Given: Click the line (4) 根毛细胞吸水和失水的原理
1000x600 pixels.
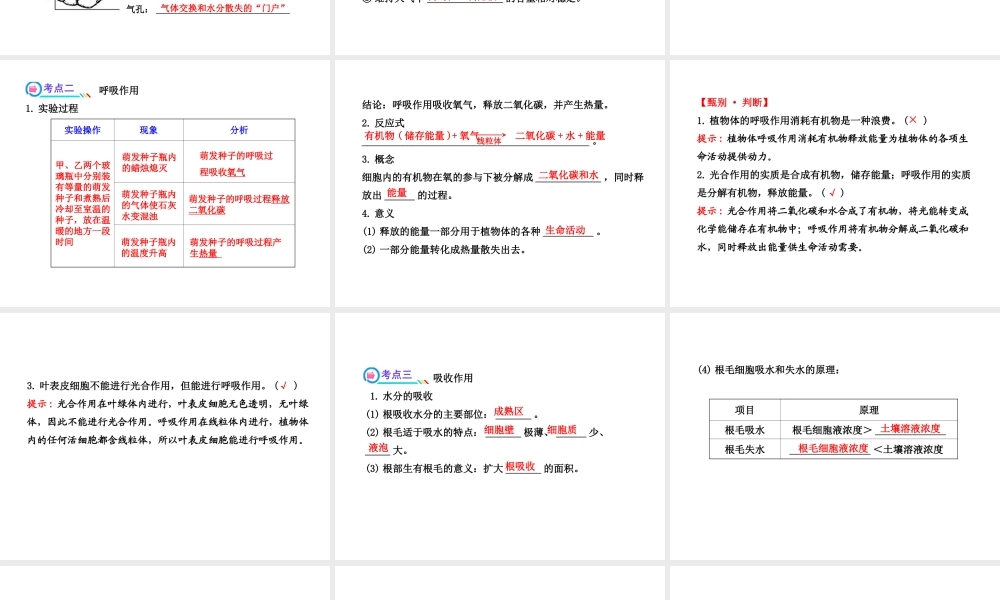Looking at the screenshot, I should (x=769, y=370).
